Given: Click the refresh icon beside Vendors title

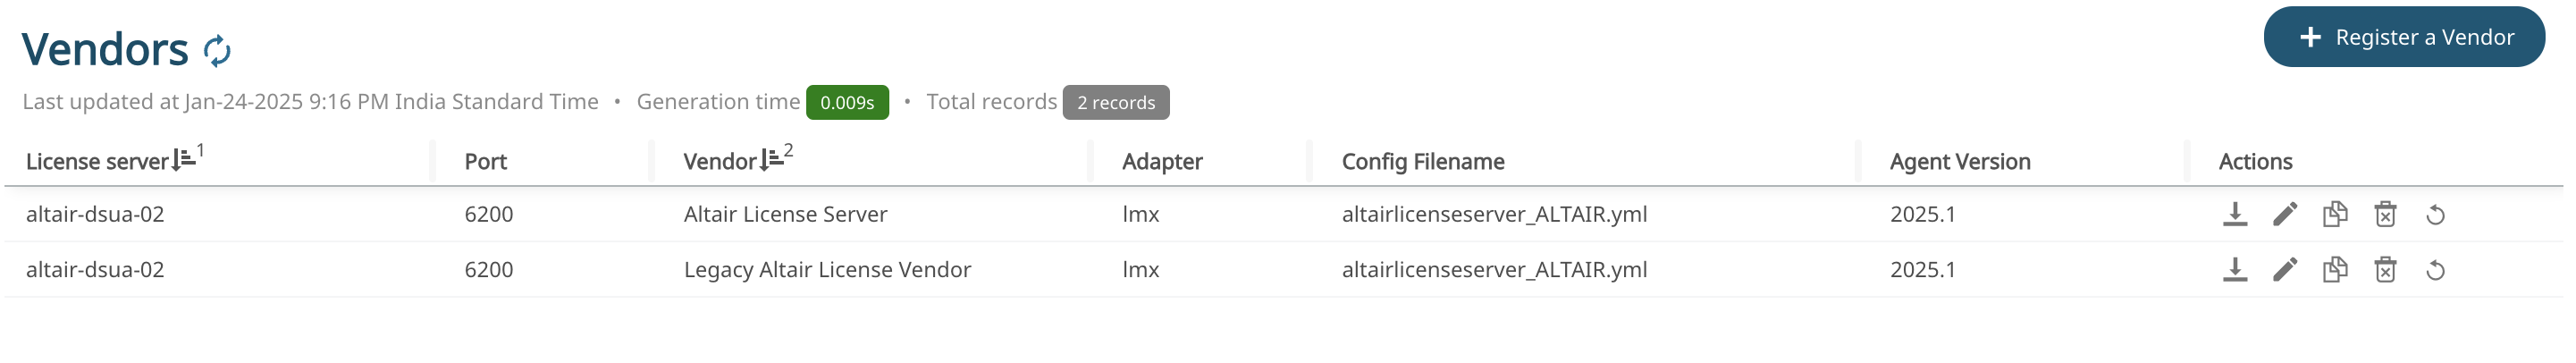Looking at the screenshot, I should click(x=217, y=50).
